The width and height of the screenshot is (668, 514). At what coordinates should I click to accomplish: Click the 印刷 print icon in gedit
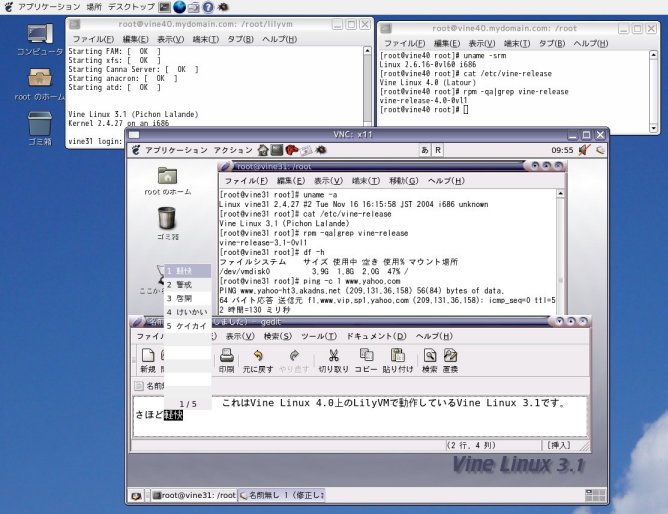click(x=227, y=360)
